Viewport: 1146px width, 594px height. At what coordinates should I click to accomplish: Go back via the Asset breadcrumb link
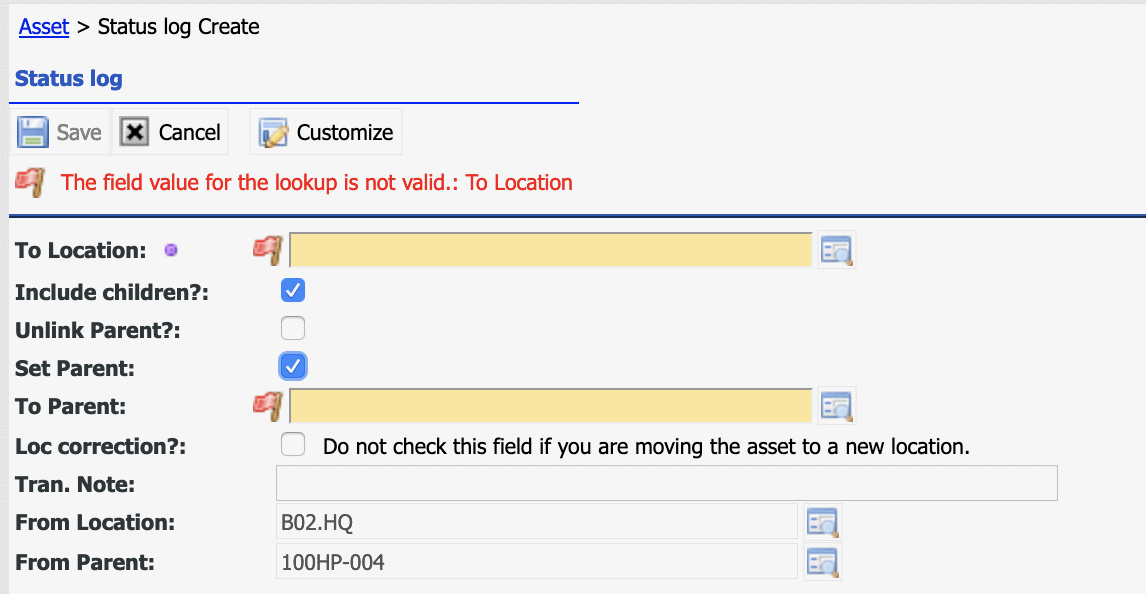[x=44, y=26]
